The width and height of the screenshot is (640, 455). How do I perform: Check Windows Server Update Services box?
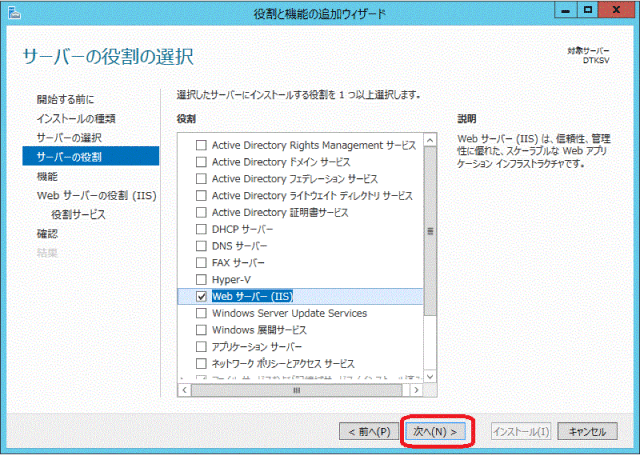coord(201,313)
